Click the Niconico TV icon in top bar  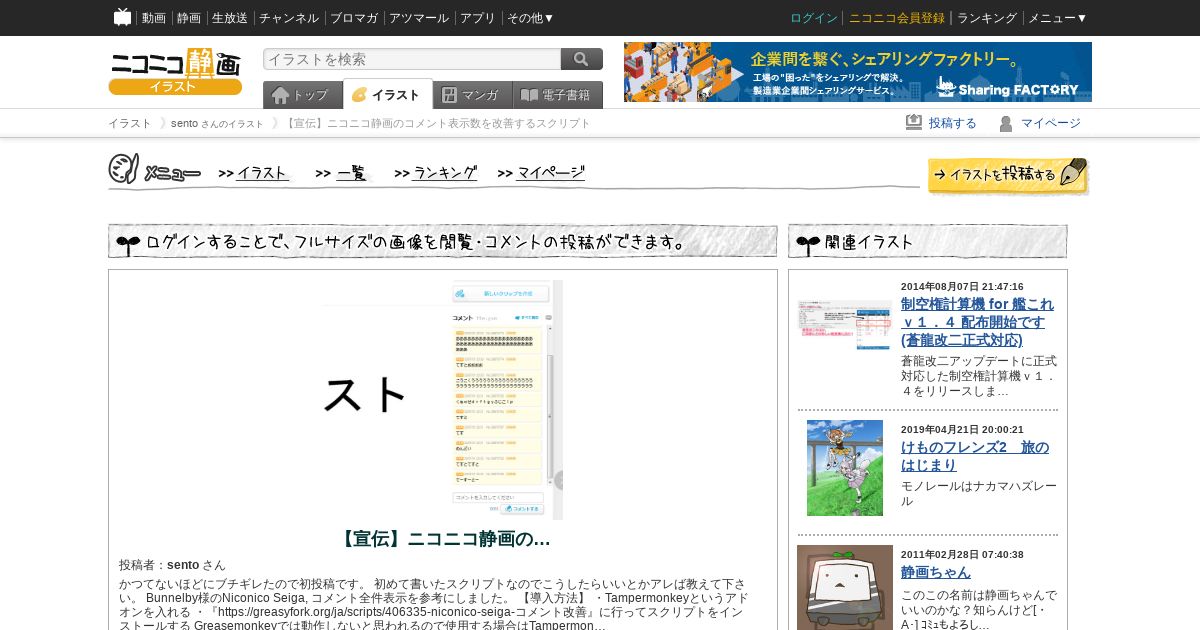(x=122, y=17)
